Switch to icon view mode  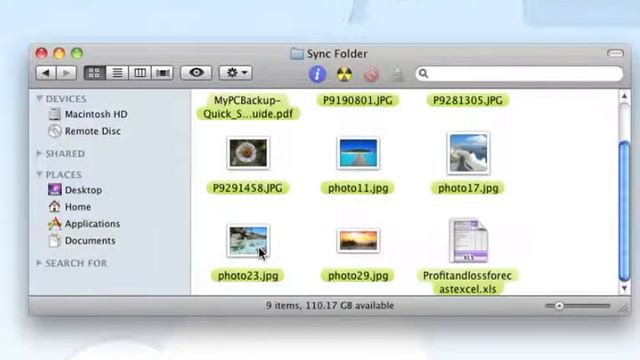click(94, 73)
